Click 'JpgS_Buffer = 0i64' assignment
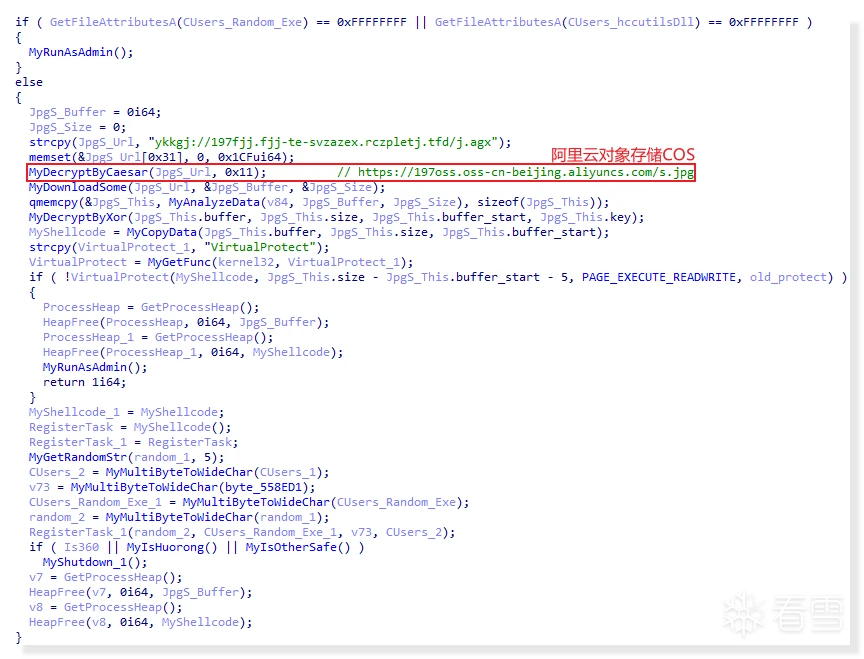Image resolution: width=864 pixels, height=659 pixels. 95,112
